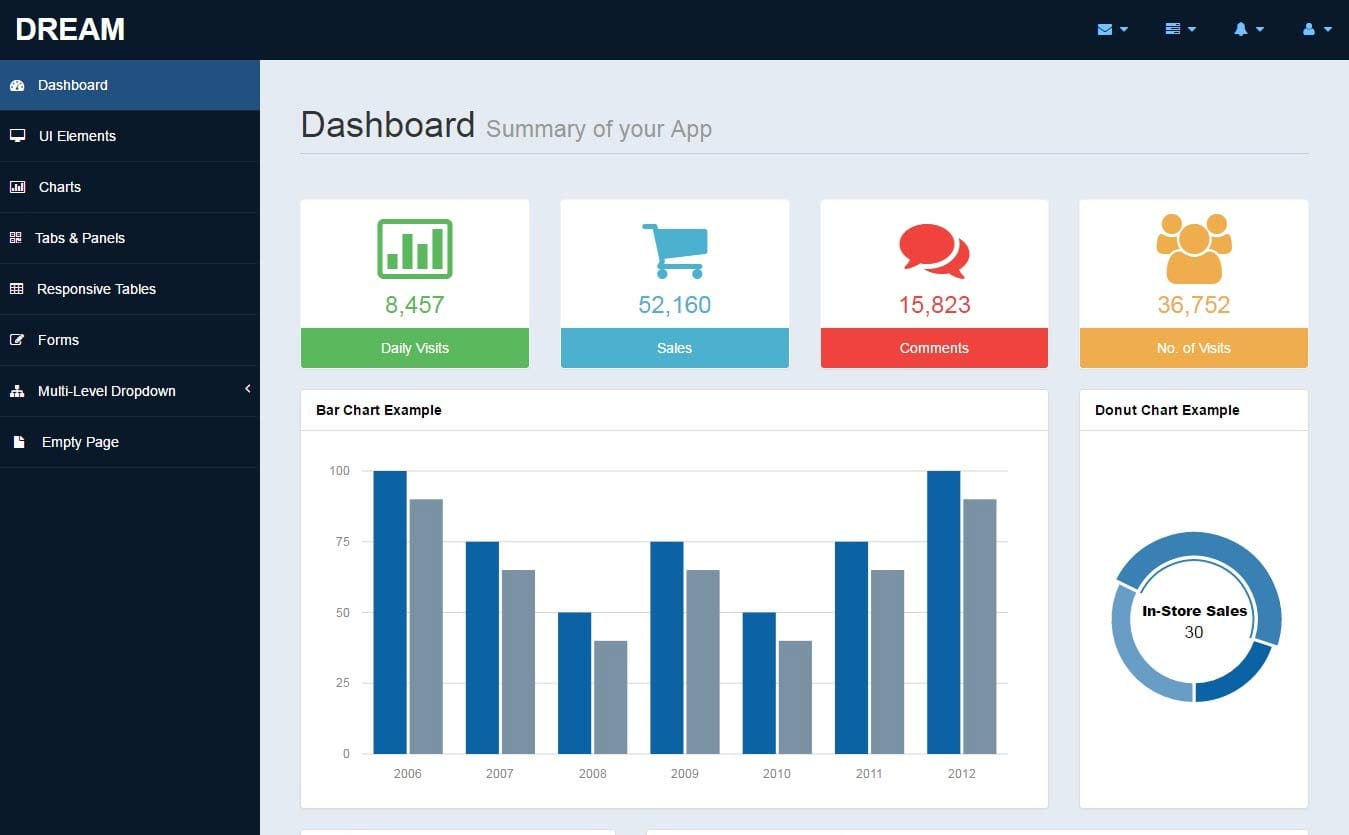Open the bell notifications dropdown

coord(1249,29)
